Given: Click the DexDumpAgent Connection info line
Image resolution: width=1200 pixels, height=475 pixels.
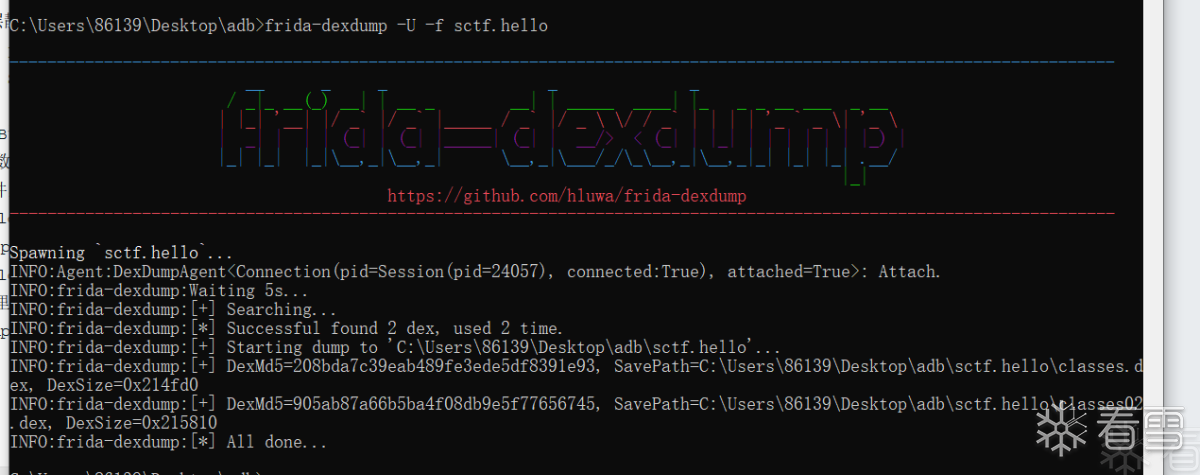Looking at the screenshot, I should pos(475,272).
